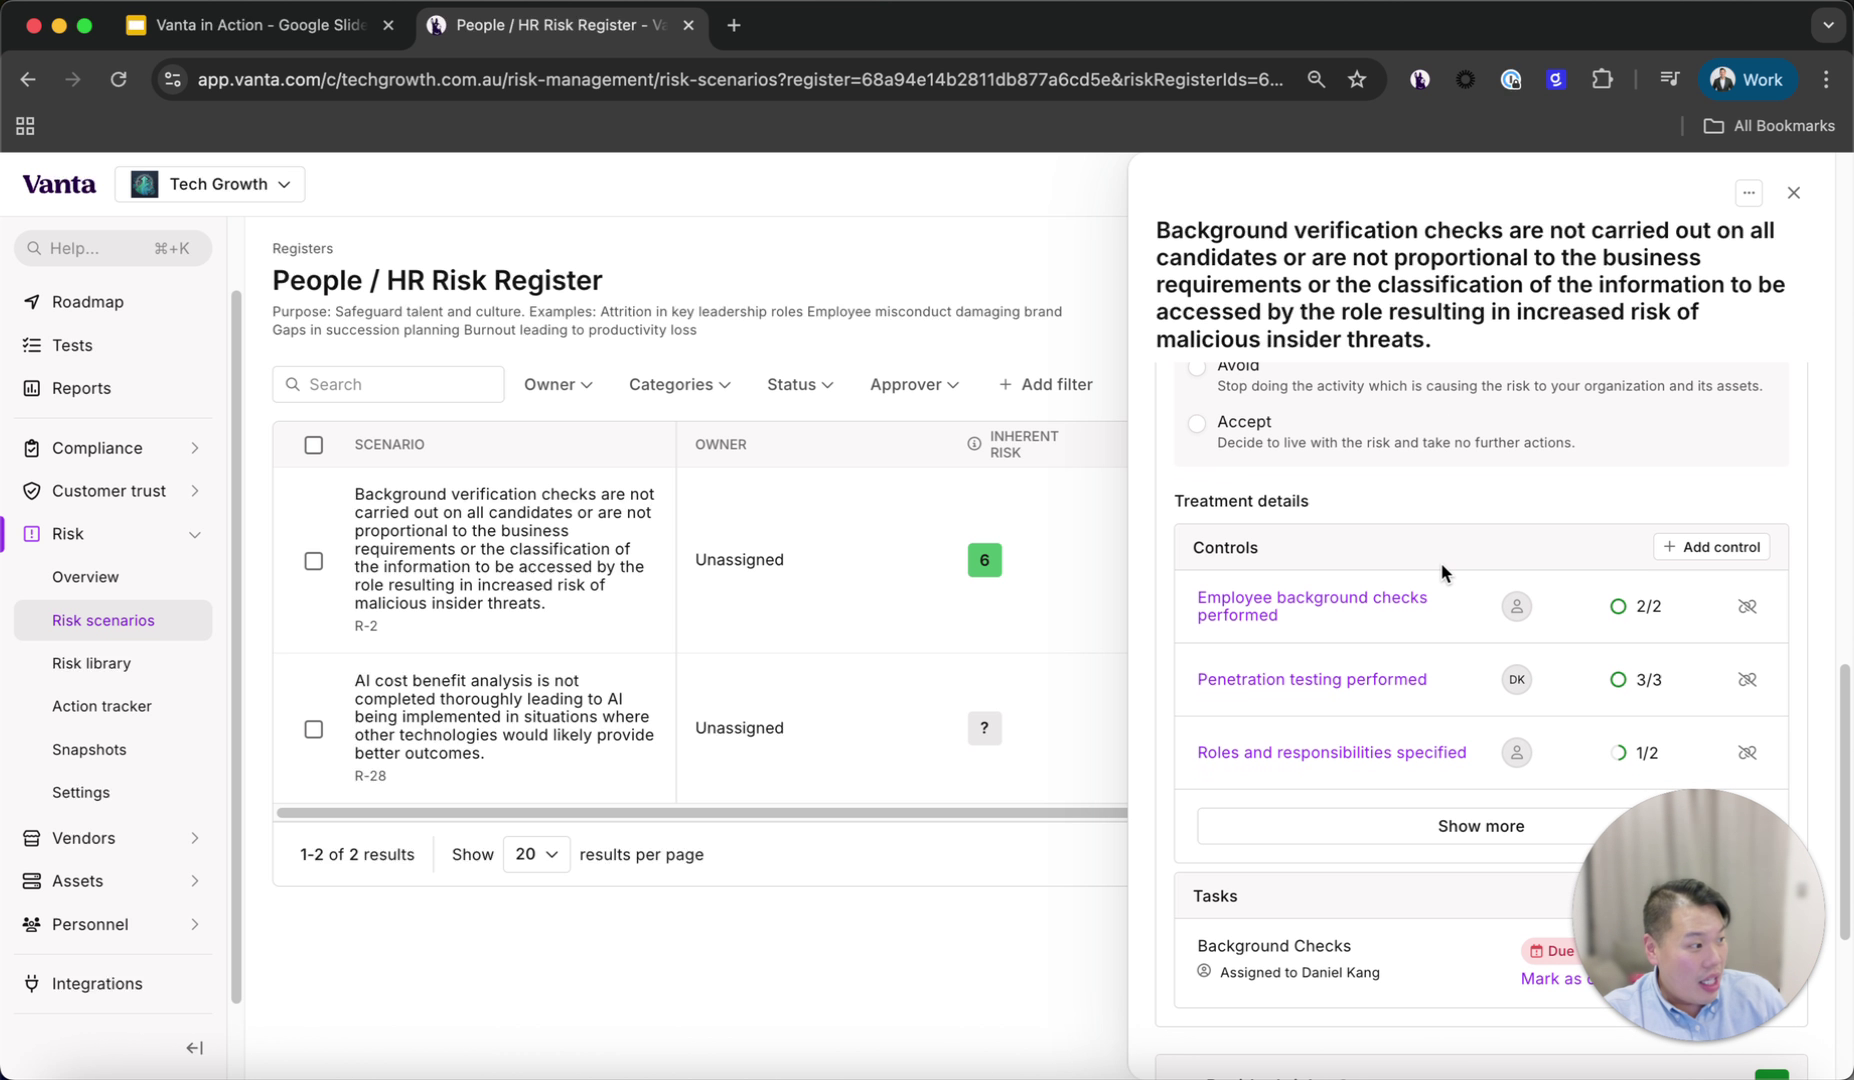Screen dimensions: 1854x1080
Task: Select the Accept risk treatment radio button
Action: (x=1196, y=423)
